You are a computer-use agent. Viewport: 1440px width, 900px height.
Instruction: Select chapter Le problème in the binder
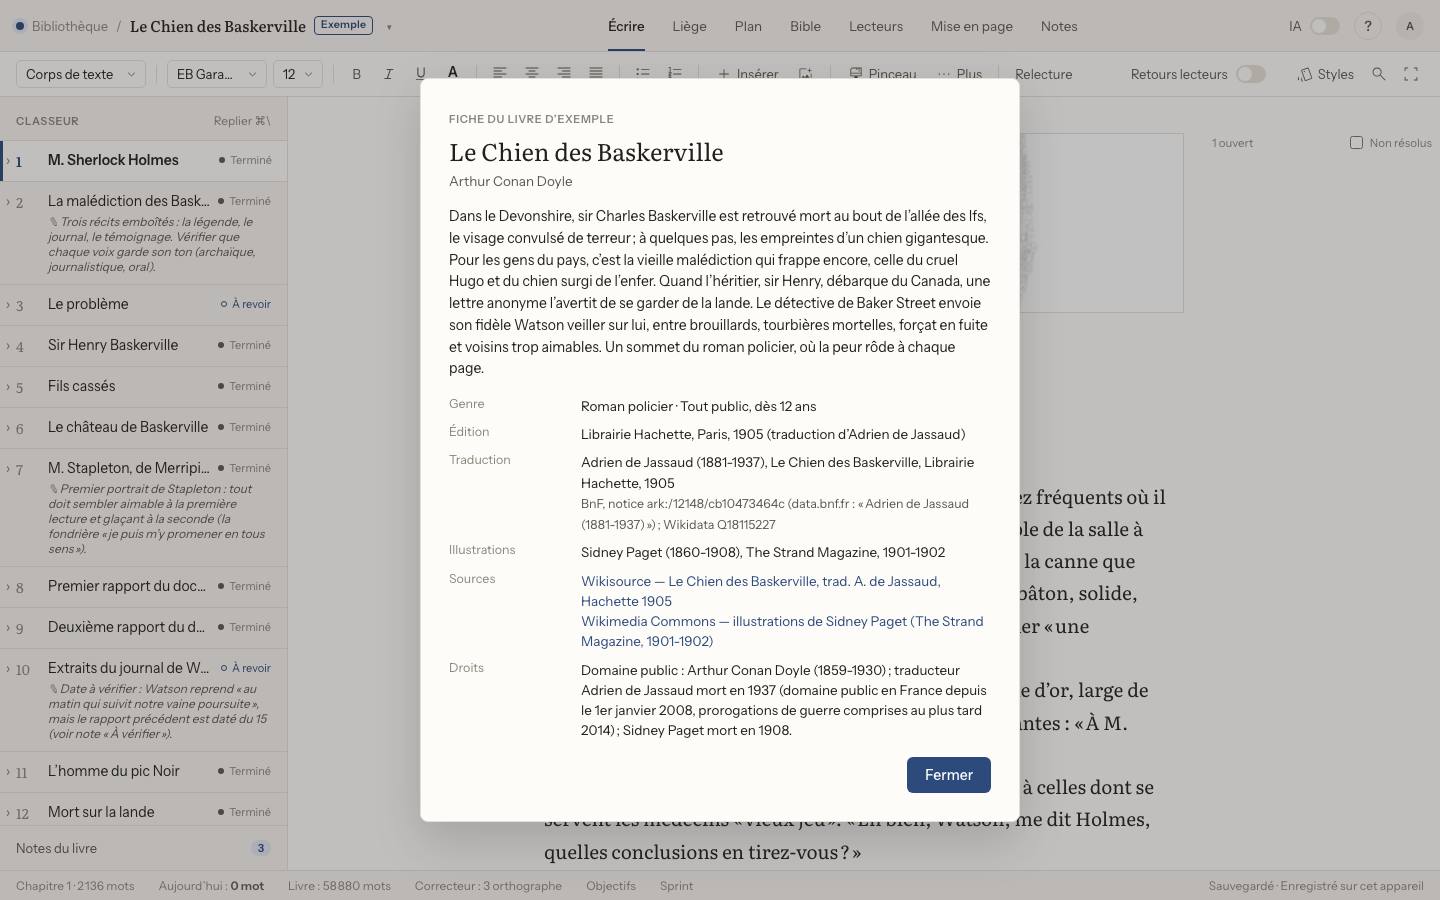point(144,304)
